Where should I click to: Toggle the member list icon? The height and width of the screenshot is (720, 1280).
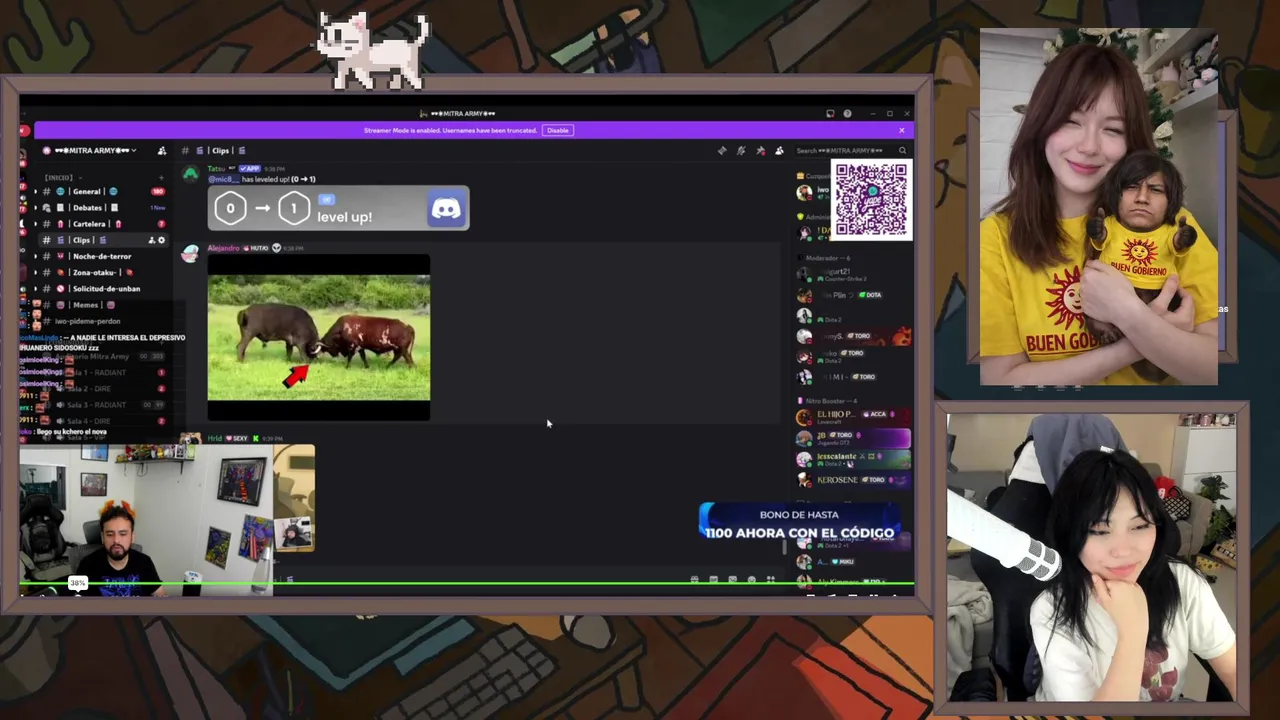point(779,150)
